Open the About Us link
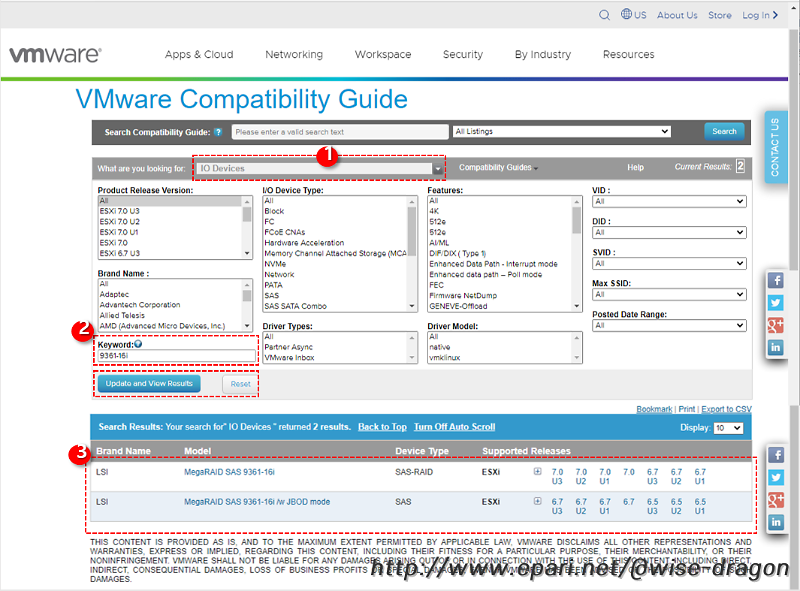The image size is (800, 591). click(677, 15)
